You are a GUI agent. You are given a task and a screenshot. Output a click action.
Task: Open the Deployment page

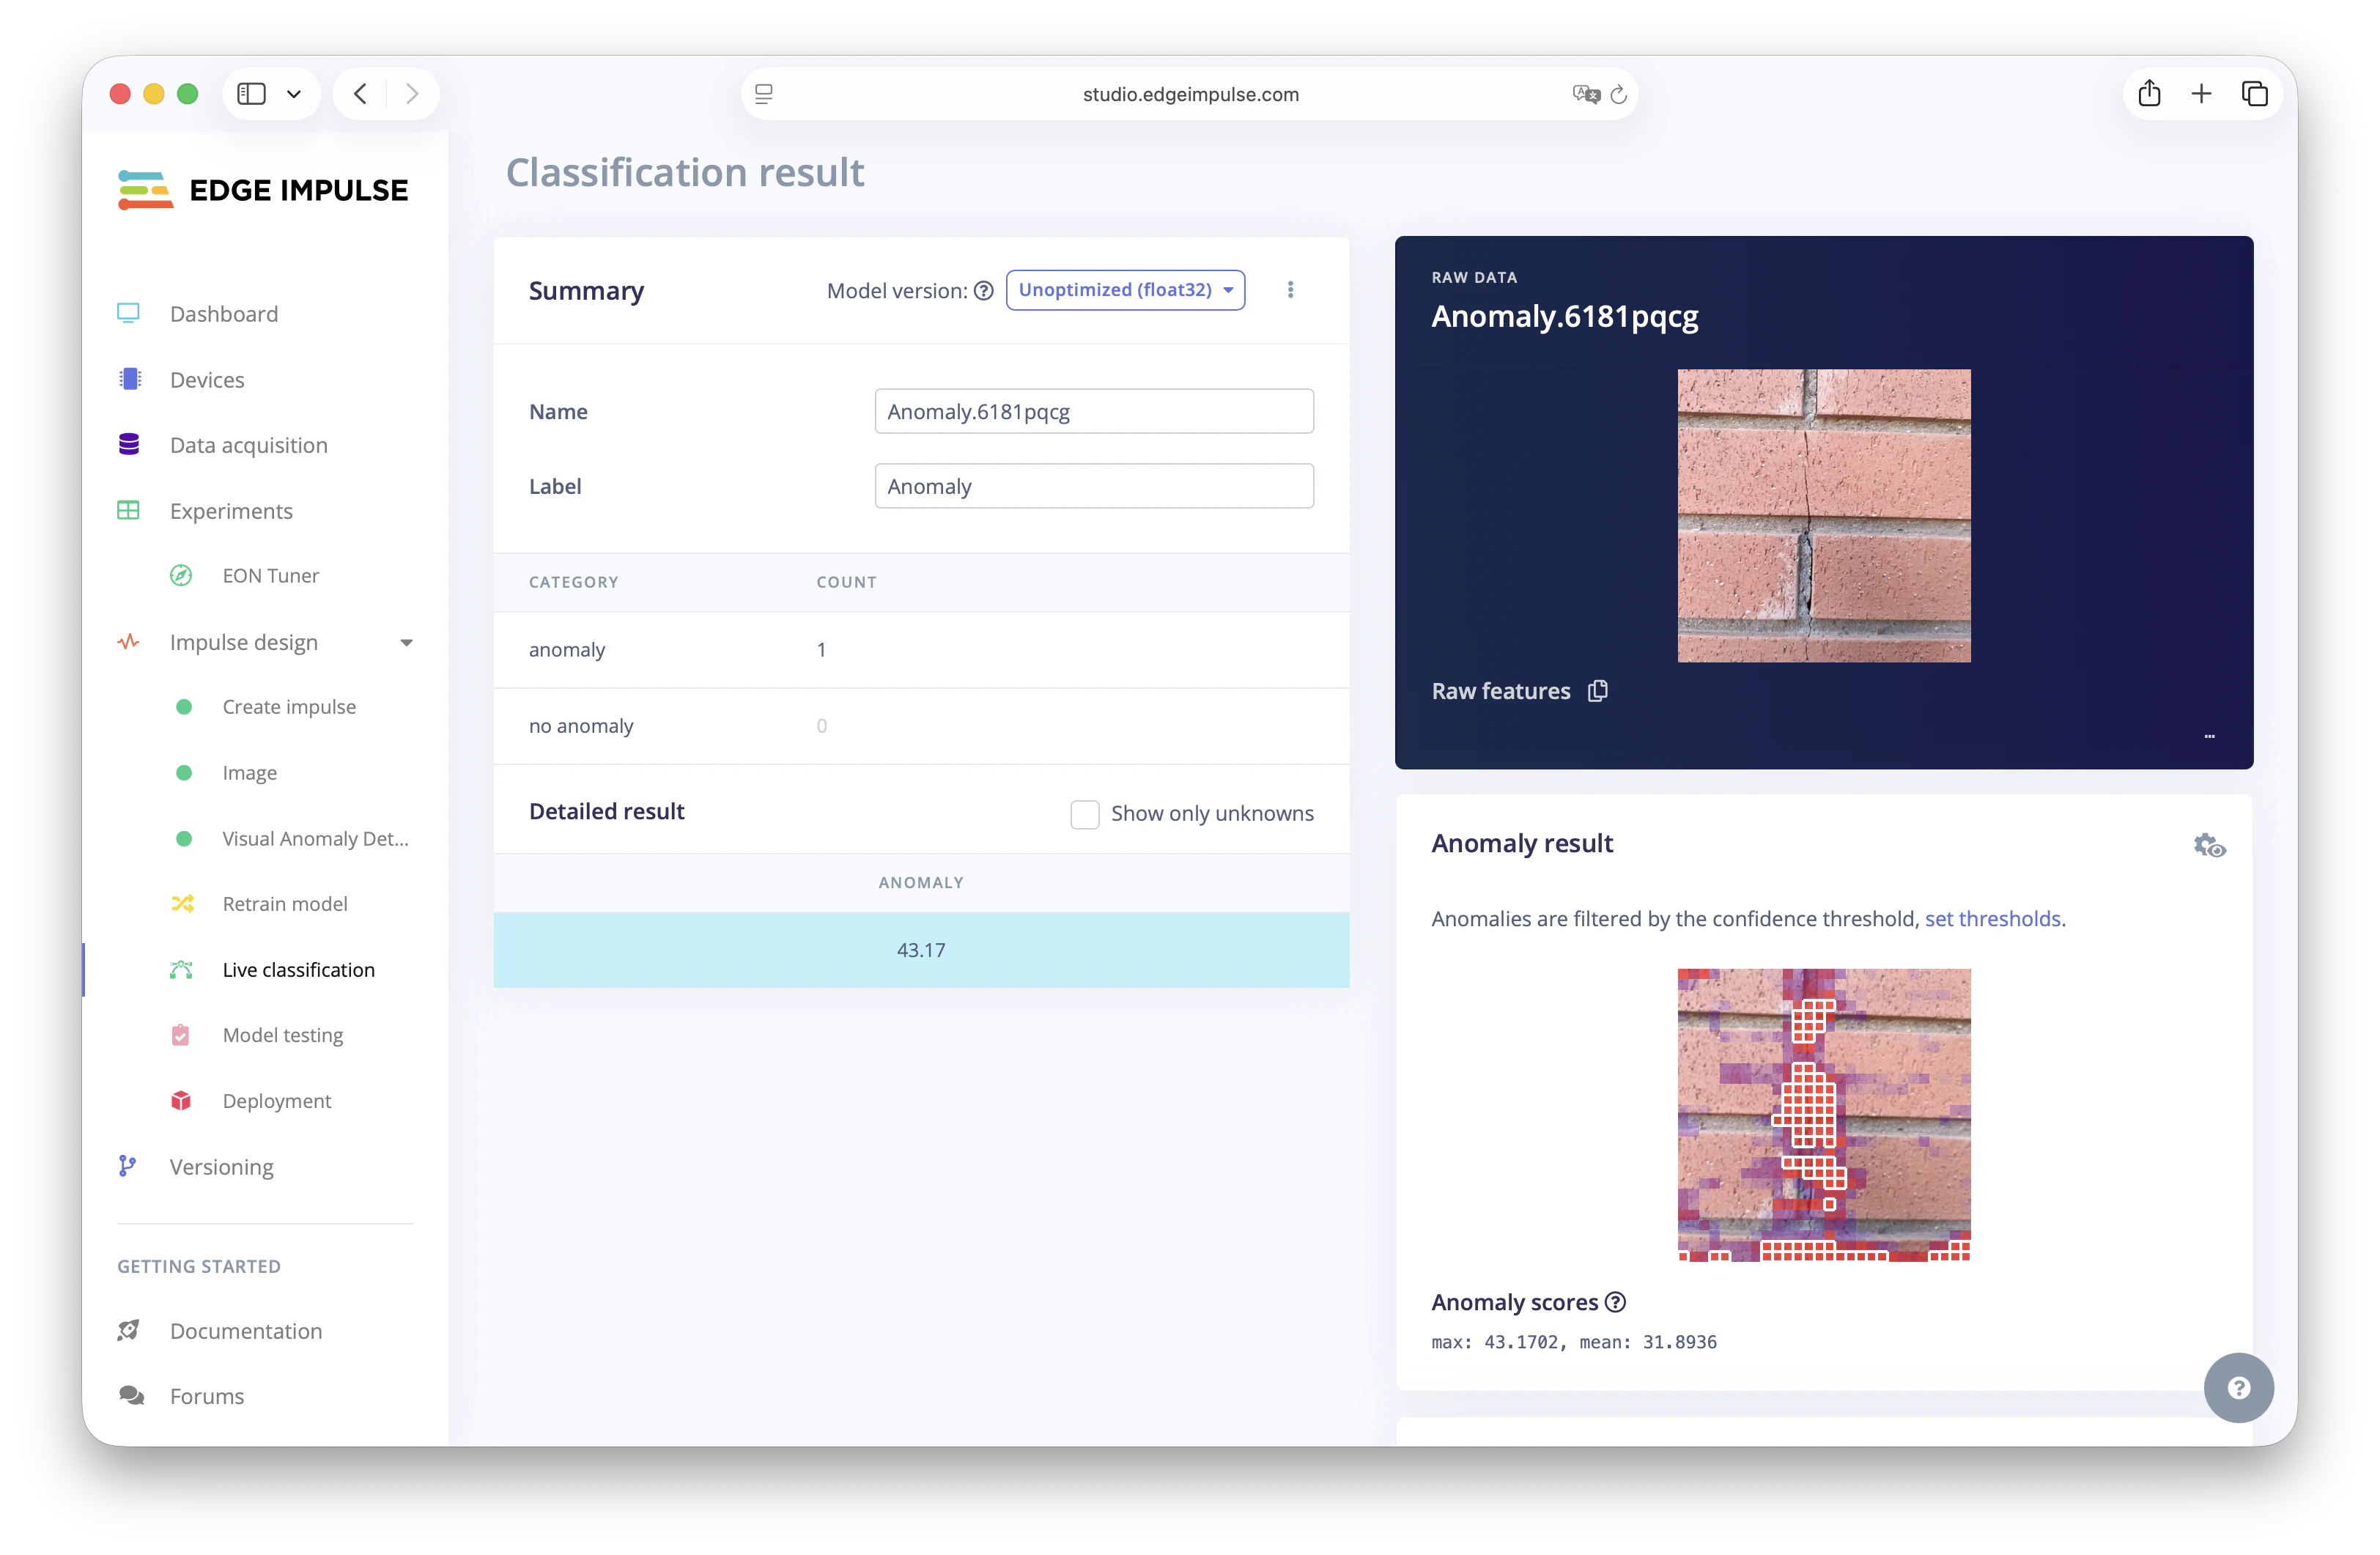pos(276,1101)
